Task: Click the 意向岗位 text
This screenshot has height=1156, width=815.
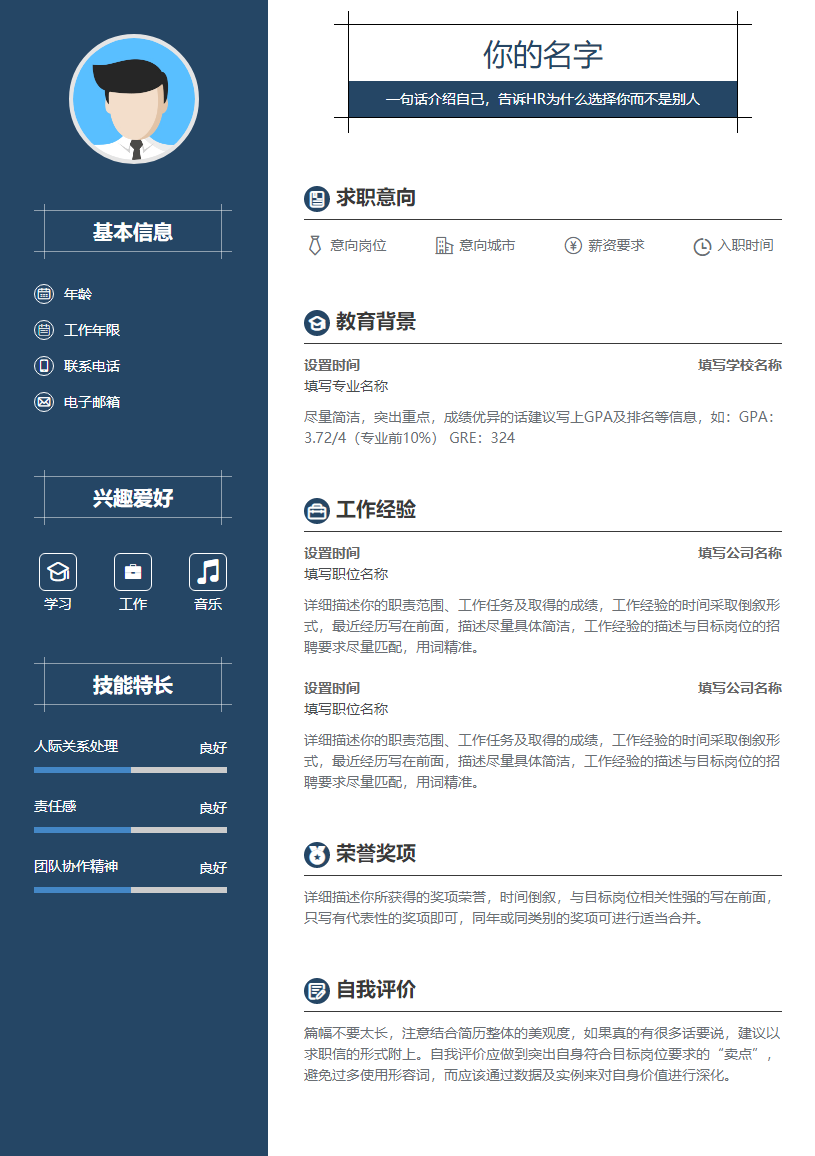Action: tap(358, 246)
